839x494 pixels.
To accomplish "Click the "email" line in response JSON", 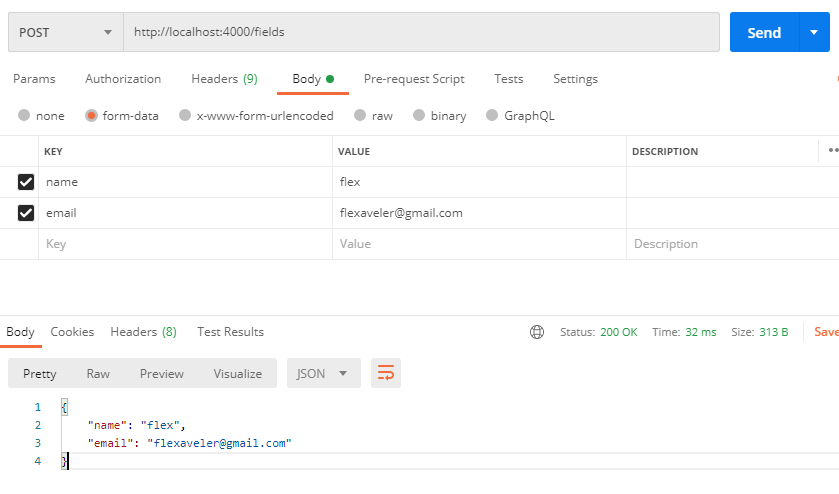I will click(x=189, y=443).
